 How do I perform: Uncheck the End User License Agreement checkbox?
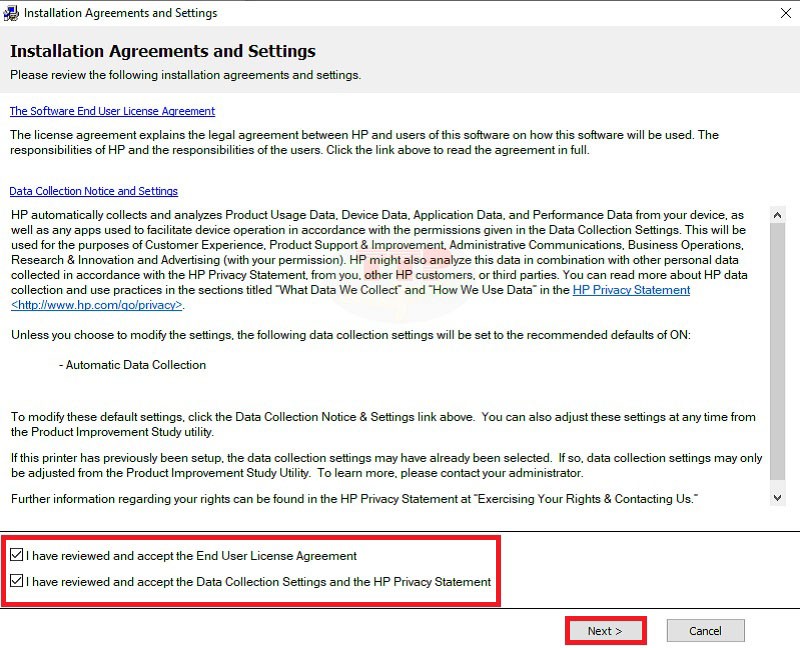pos(16,555)
